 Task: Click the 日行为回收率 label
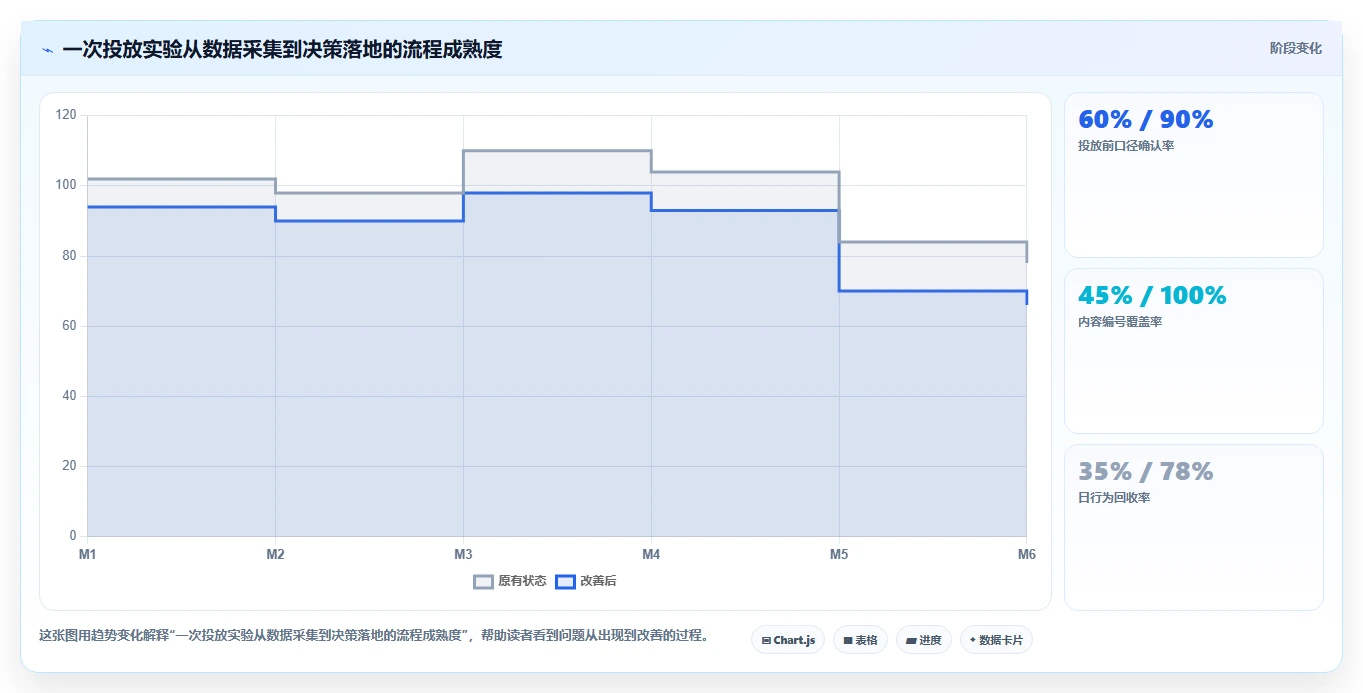[1114, 498]
